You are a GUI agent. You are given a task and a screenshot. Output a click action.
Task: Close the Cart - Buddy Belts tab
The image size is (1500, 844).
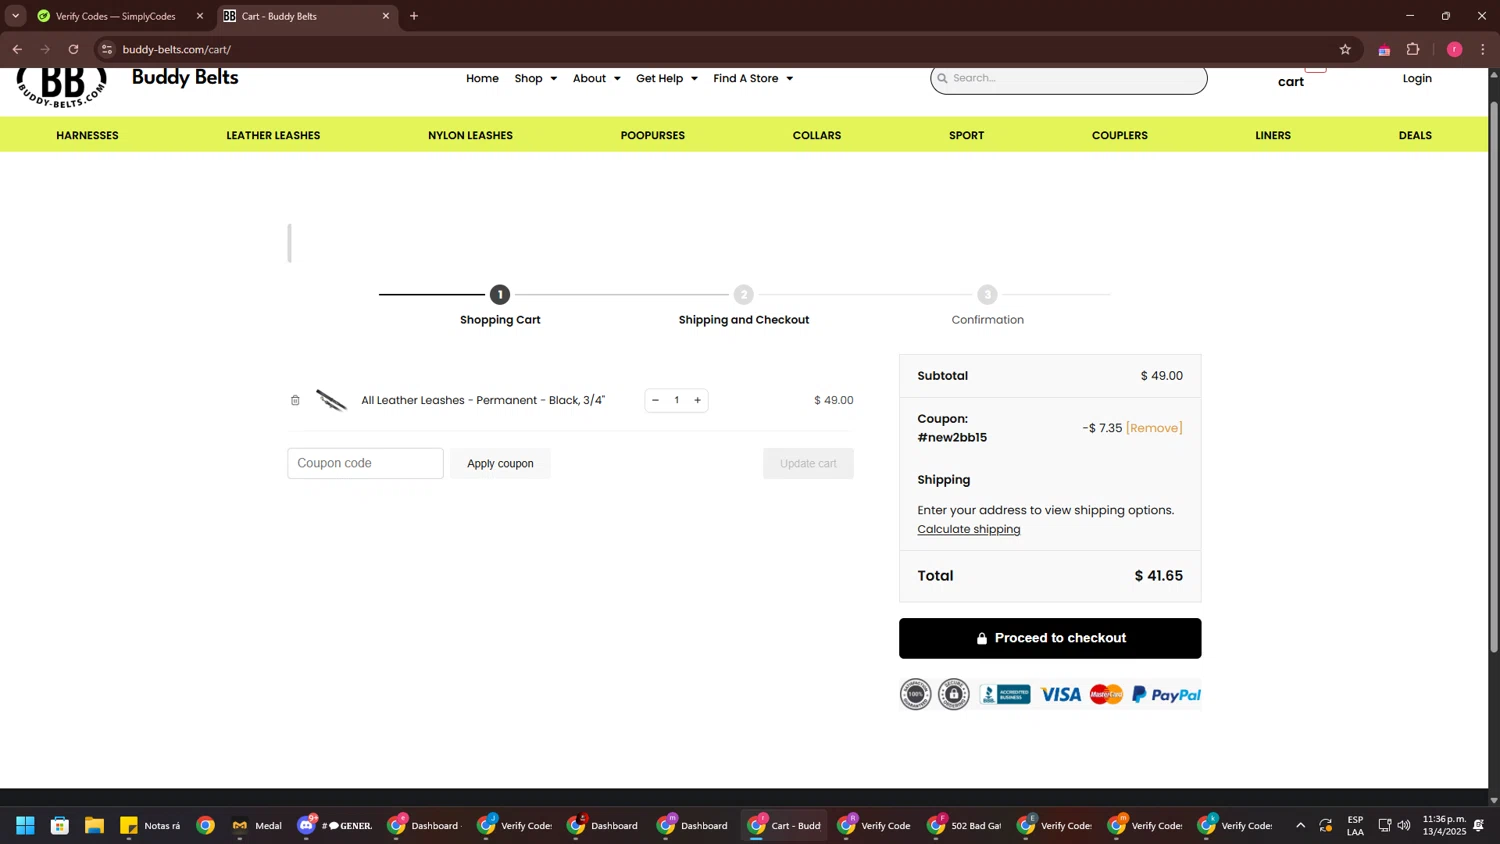(386, 16)
